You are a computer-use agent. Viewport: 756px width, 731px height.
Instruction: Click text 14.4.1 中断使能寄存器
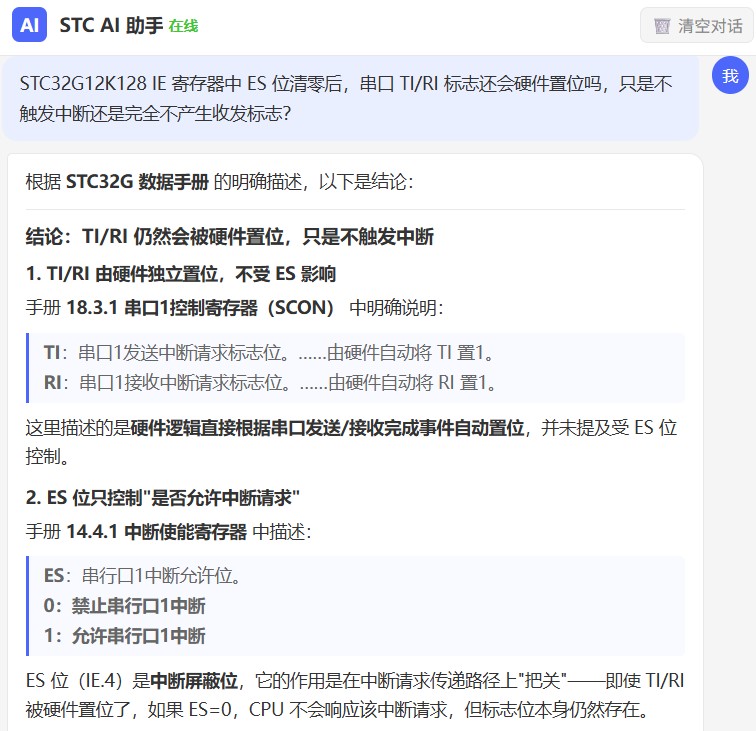coord(156,532)
